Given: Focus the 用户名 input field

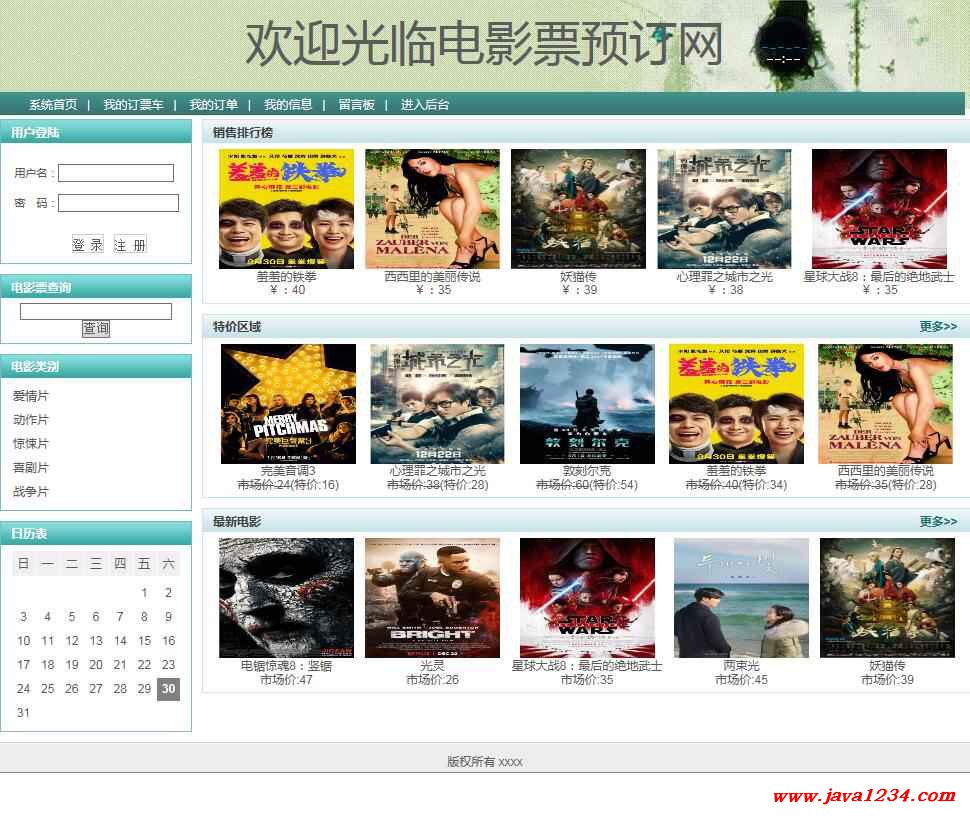Looking at the screenshot, I should point(116,173).
